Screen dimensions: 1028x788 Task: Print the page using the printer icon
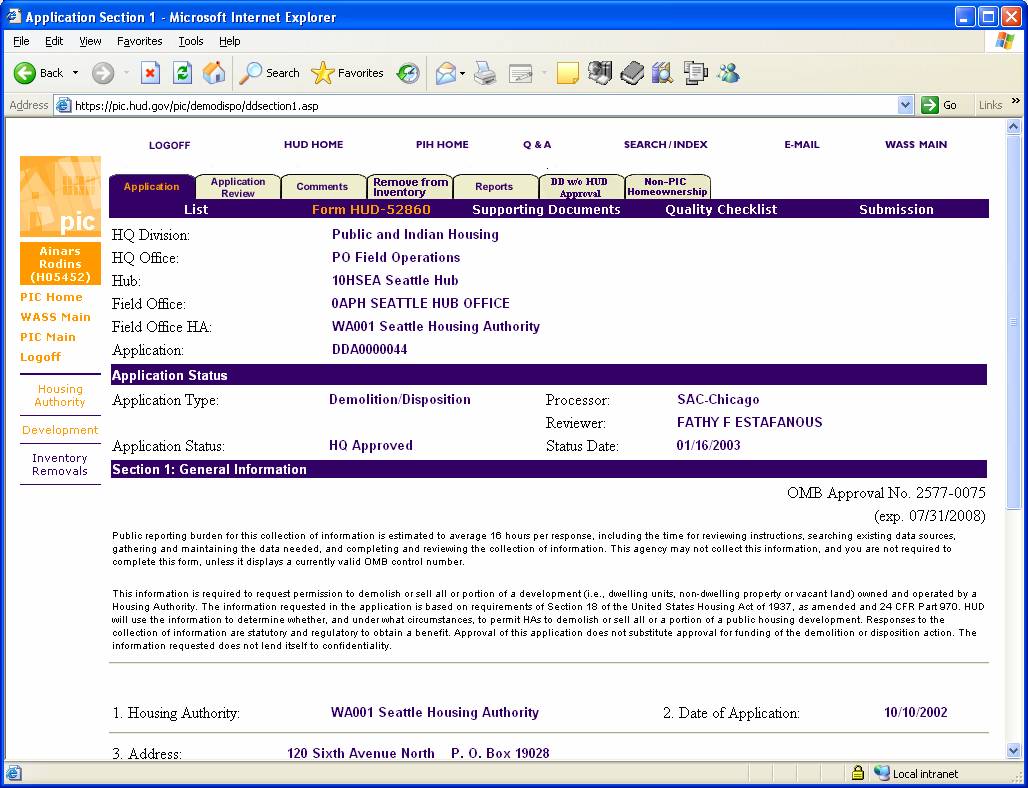click(x=485, y=73)
